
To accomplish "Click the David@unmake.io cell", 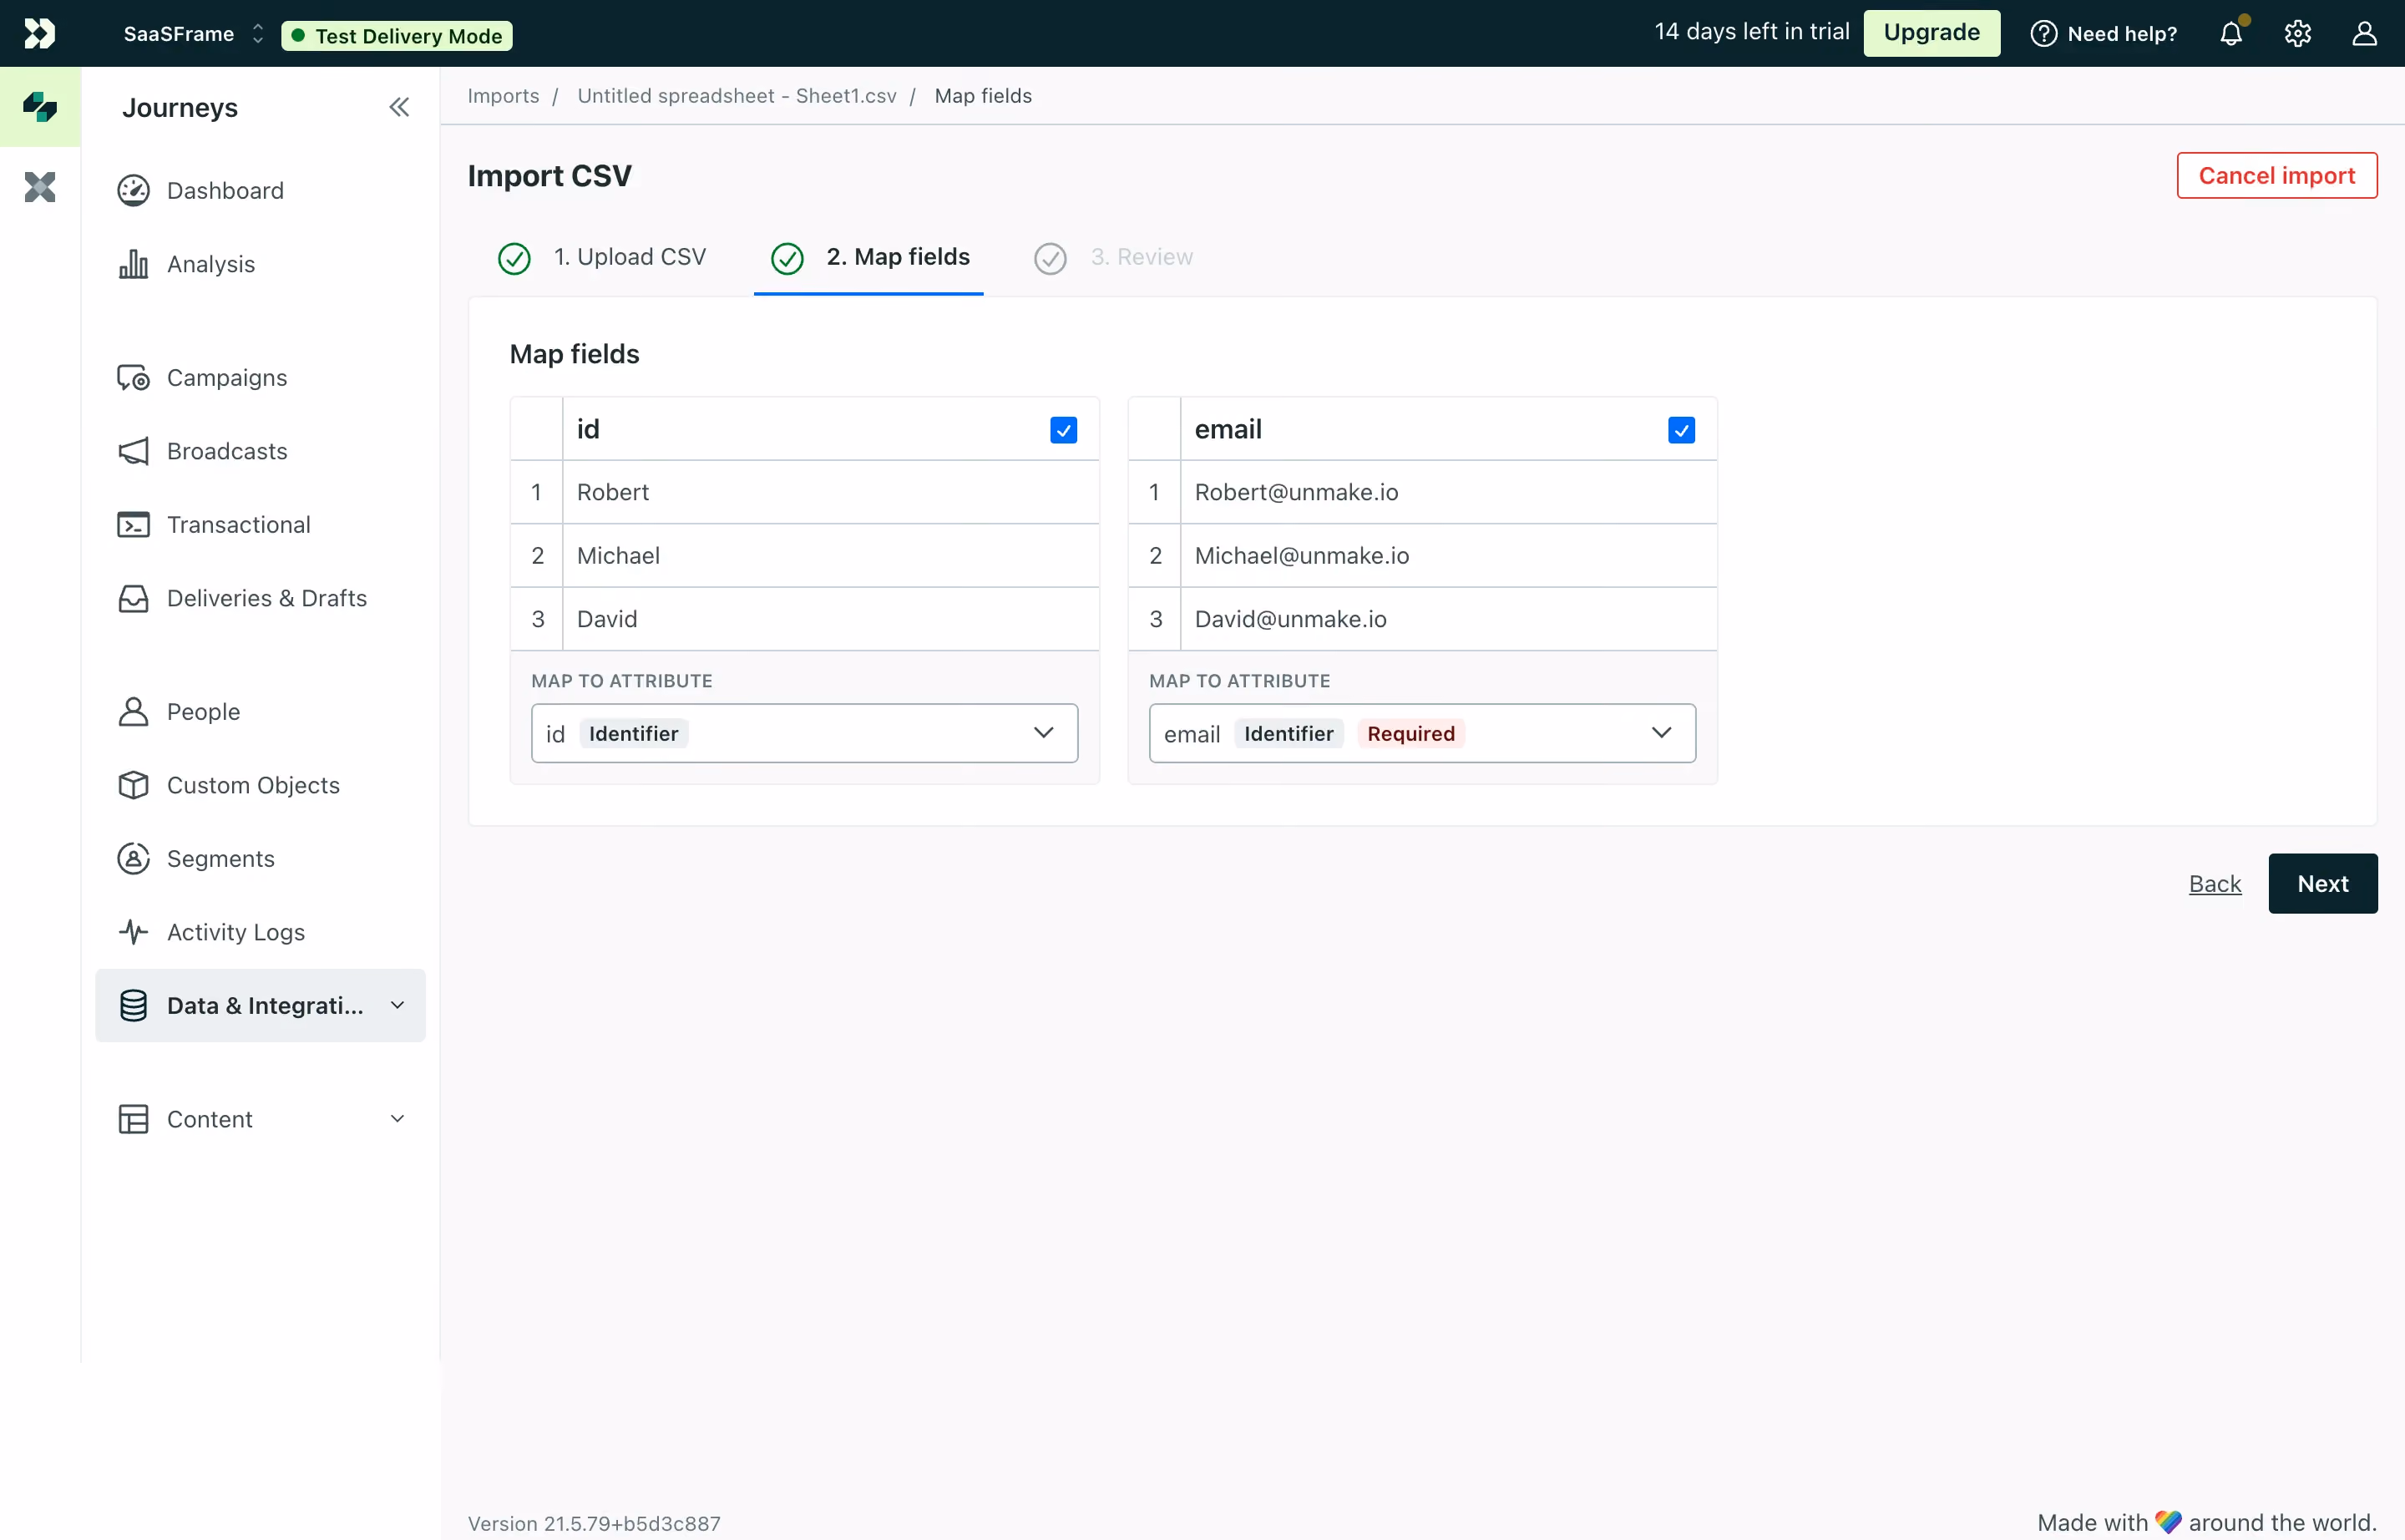I will (1448, 619).
